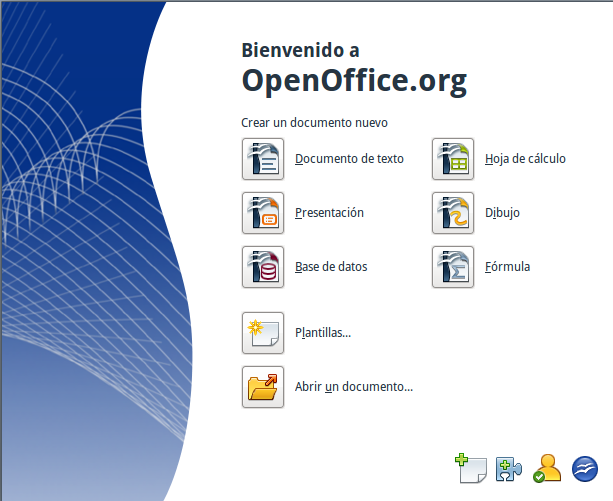Image resolution: width=613 pixels, height=501 pixels.
Task: Click the Fórmula label
Action: tap(507, 267)
